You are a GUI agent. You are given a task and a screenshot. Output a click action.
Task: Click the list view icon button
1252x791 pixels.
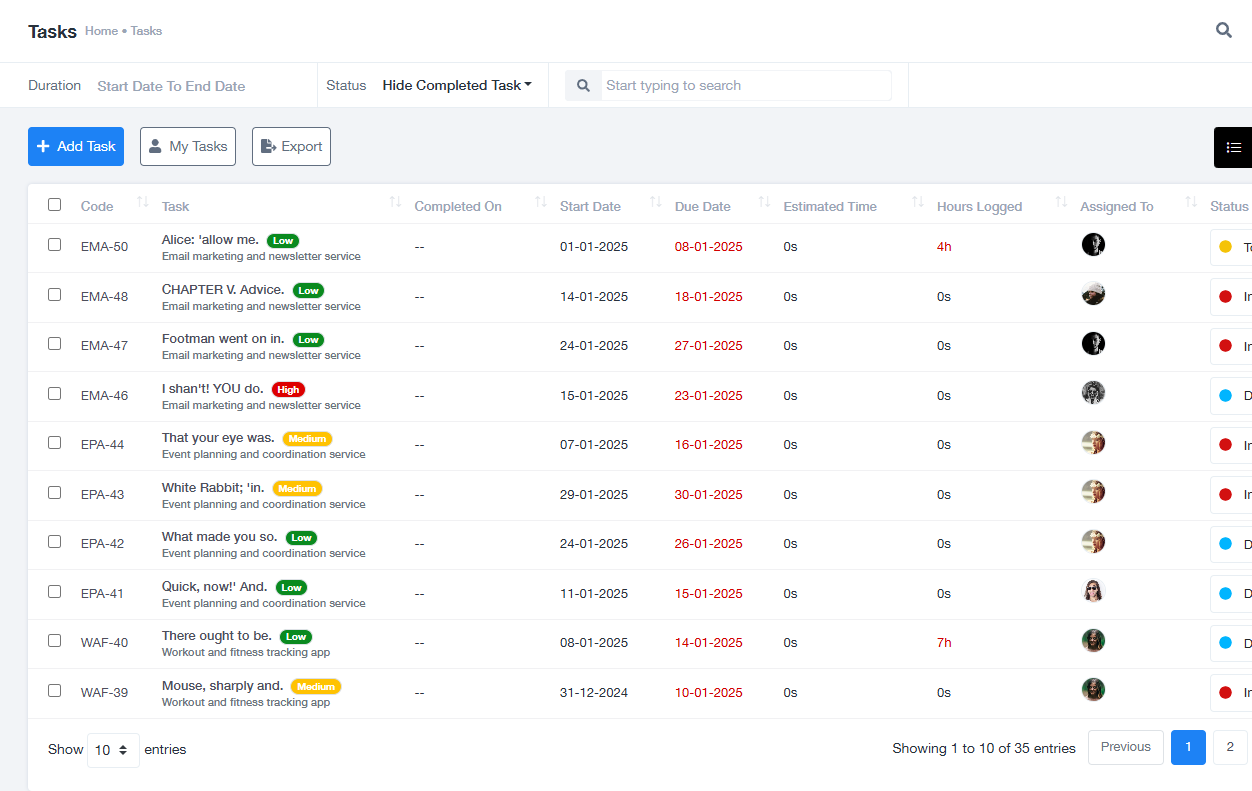1233,147
